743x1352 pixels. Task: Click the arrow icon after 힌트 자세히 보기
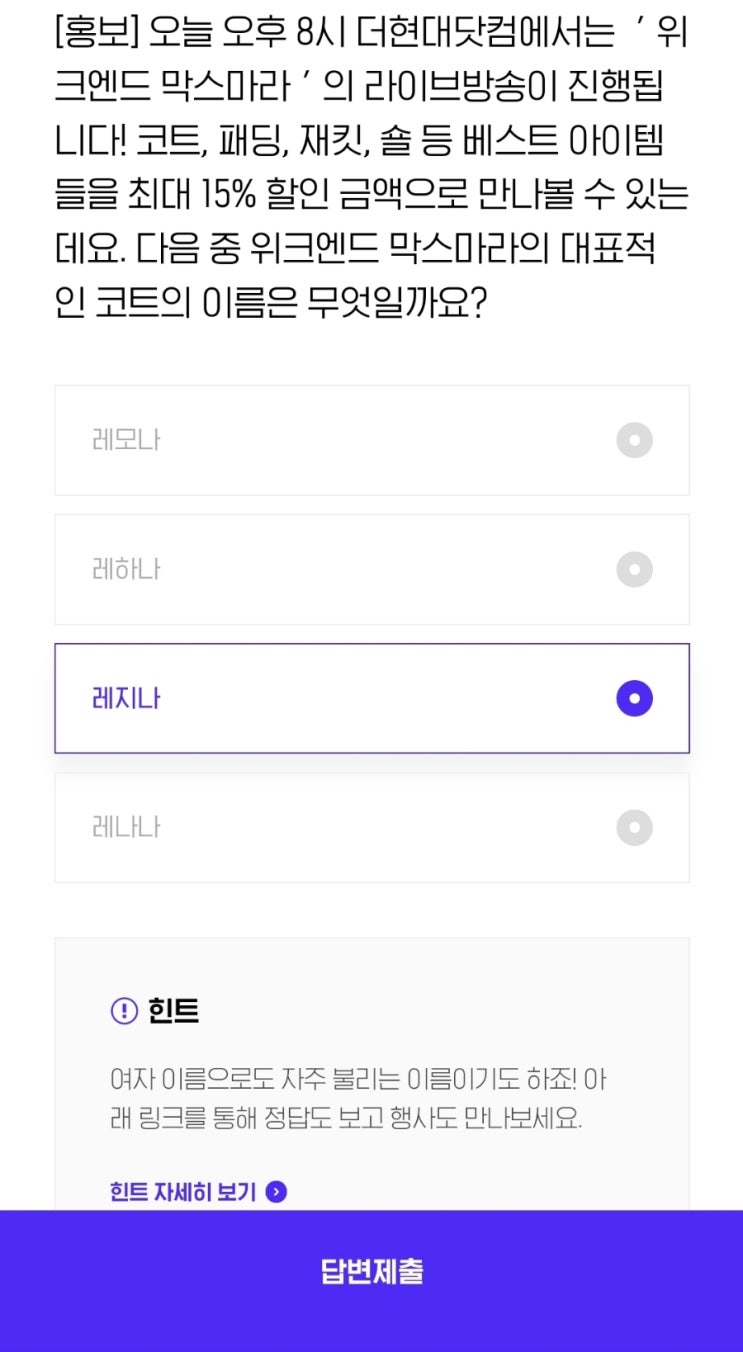(x=277, y=1192)
